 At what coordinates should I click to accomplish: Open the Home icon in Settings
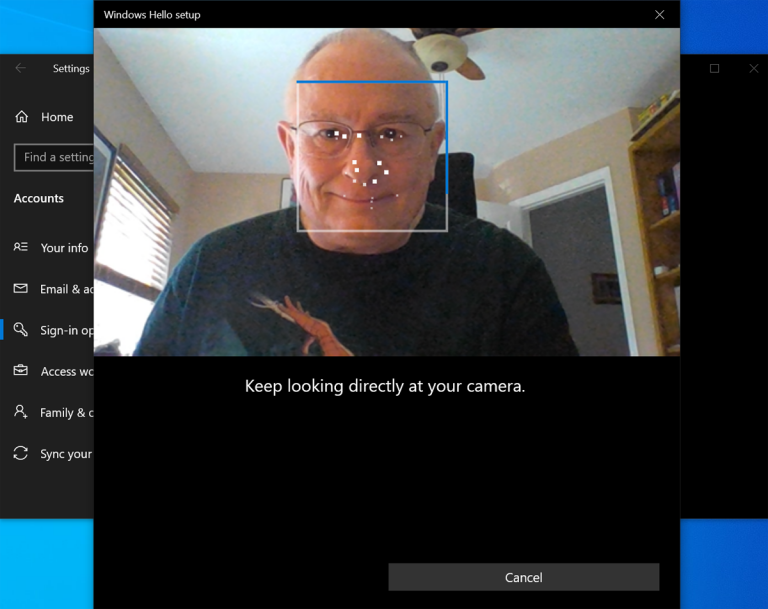(22, 117)
